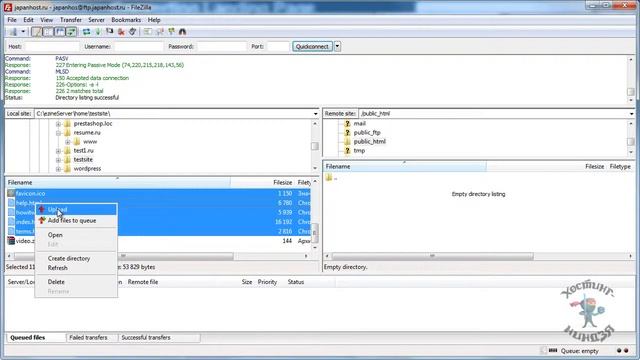This screenshot has height=360, width=640.
Task: Reconnect to last server icon
Action: (133, 32)
